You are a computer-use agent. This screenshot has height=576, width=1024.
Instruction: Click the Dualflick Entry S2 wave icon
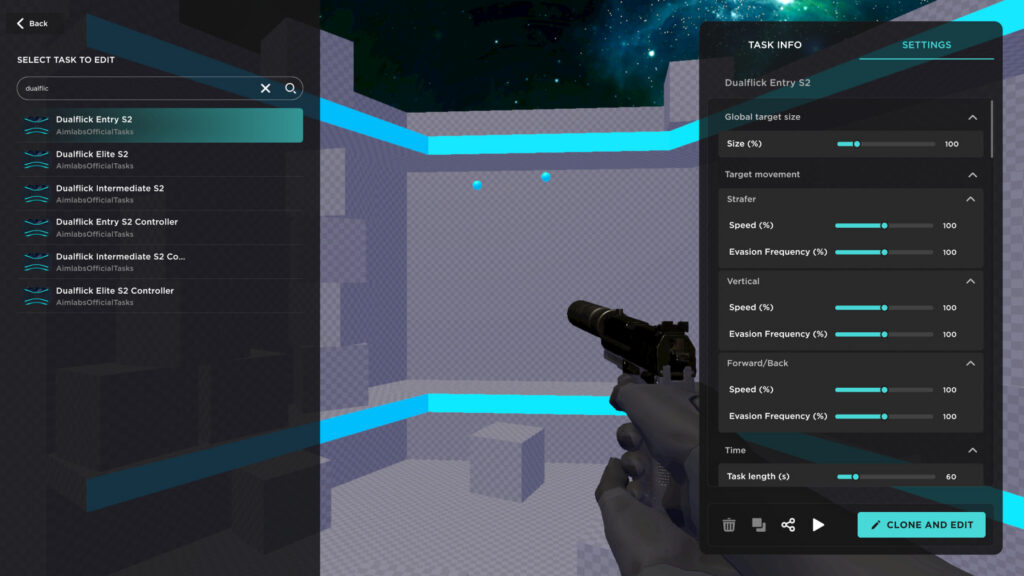tap(37, 125)
